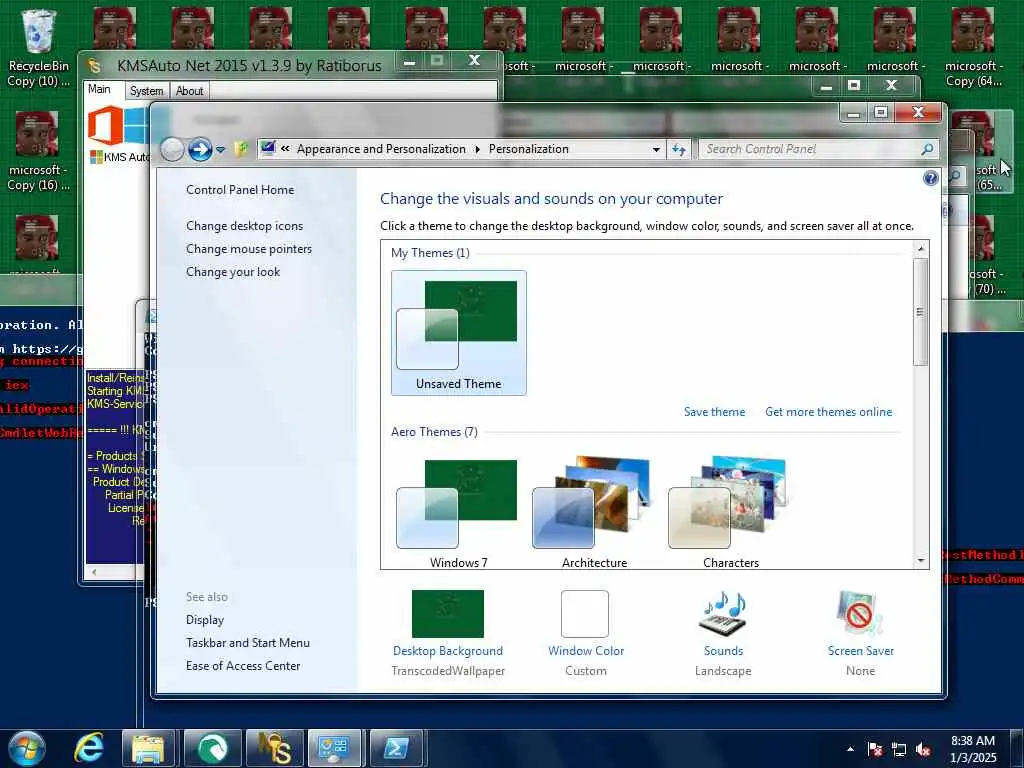Expand the breadcrumb arrow after Appearance and Personalization
Screen dimensions: 1024x768
pyautogui.click(x=477, y=150)
